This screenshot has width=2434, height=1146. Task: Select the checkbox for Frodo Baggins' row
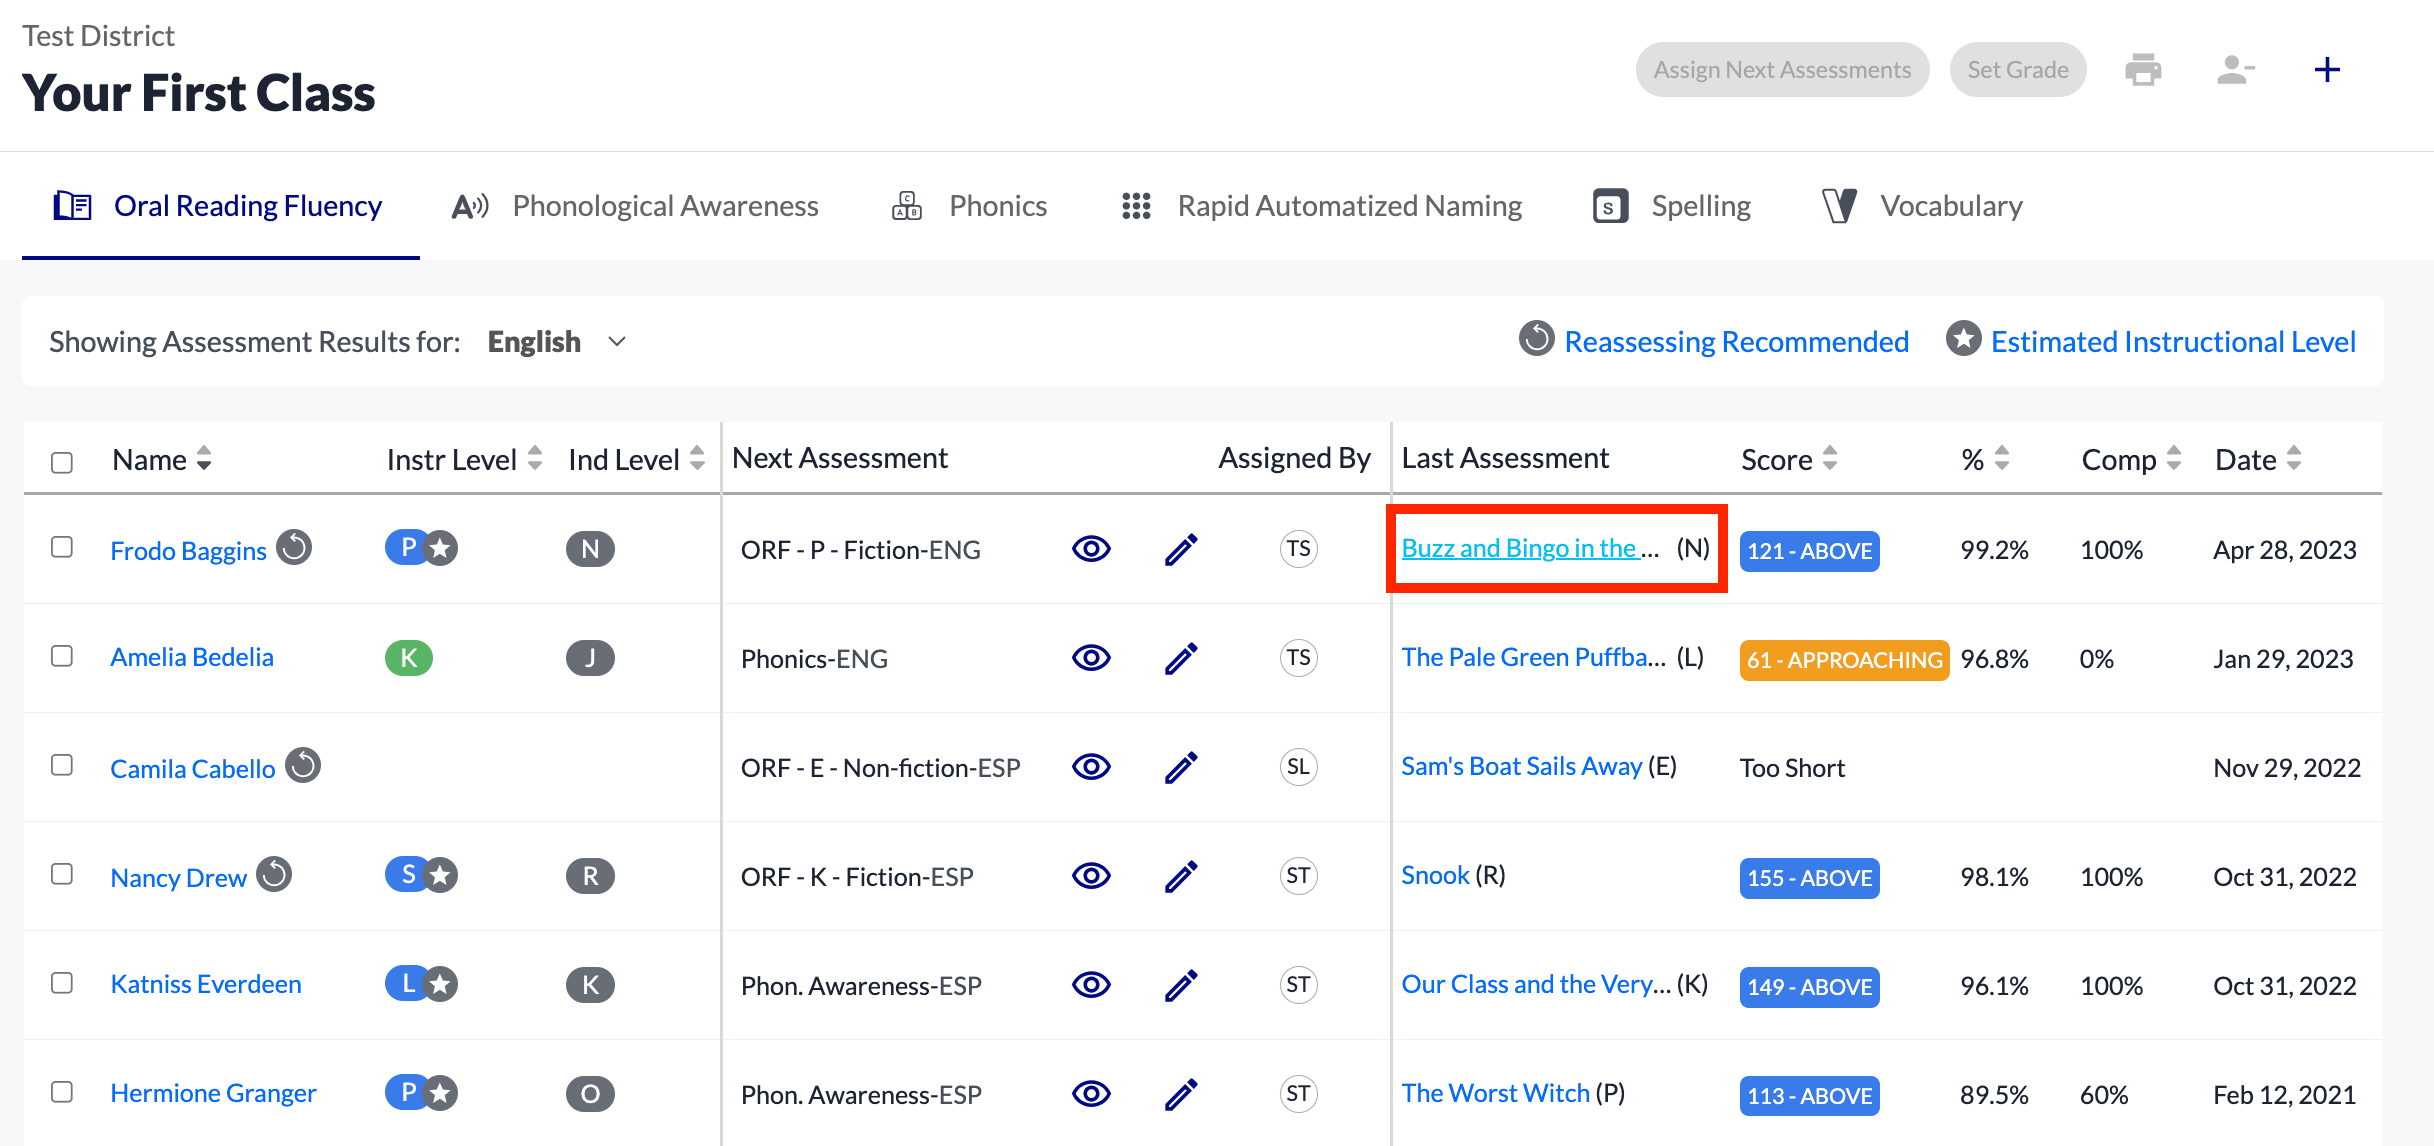(62, 549)
